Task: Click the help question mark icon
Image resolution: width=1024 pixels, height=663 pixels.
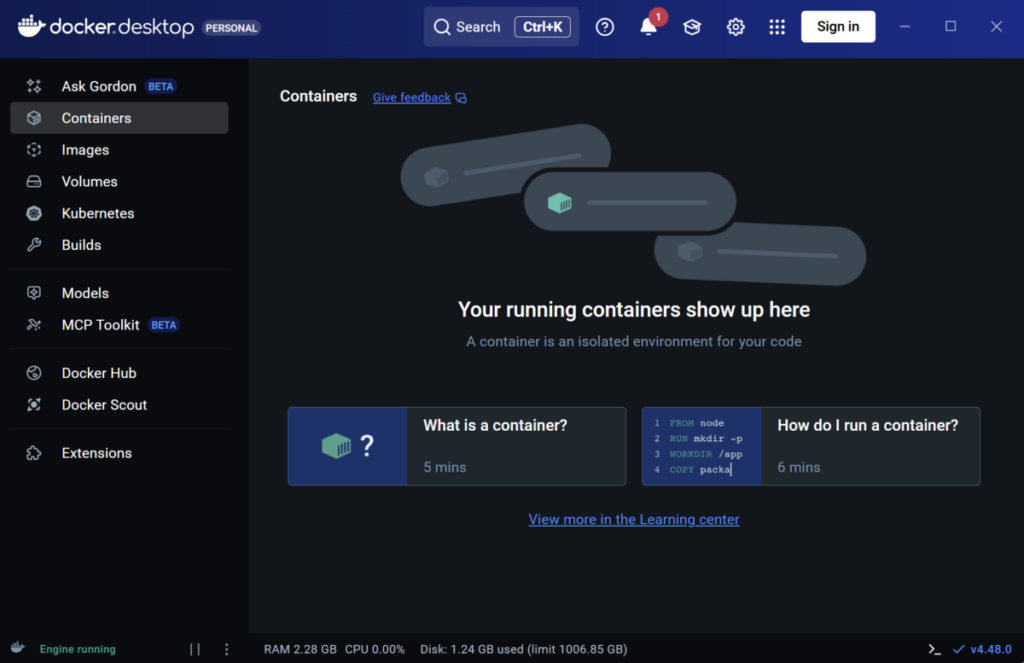Action: pyautogui.click(x=605, y=27)
